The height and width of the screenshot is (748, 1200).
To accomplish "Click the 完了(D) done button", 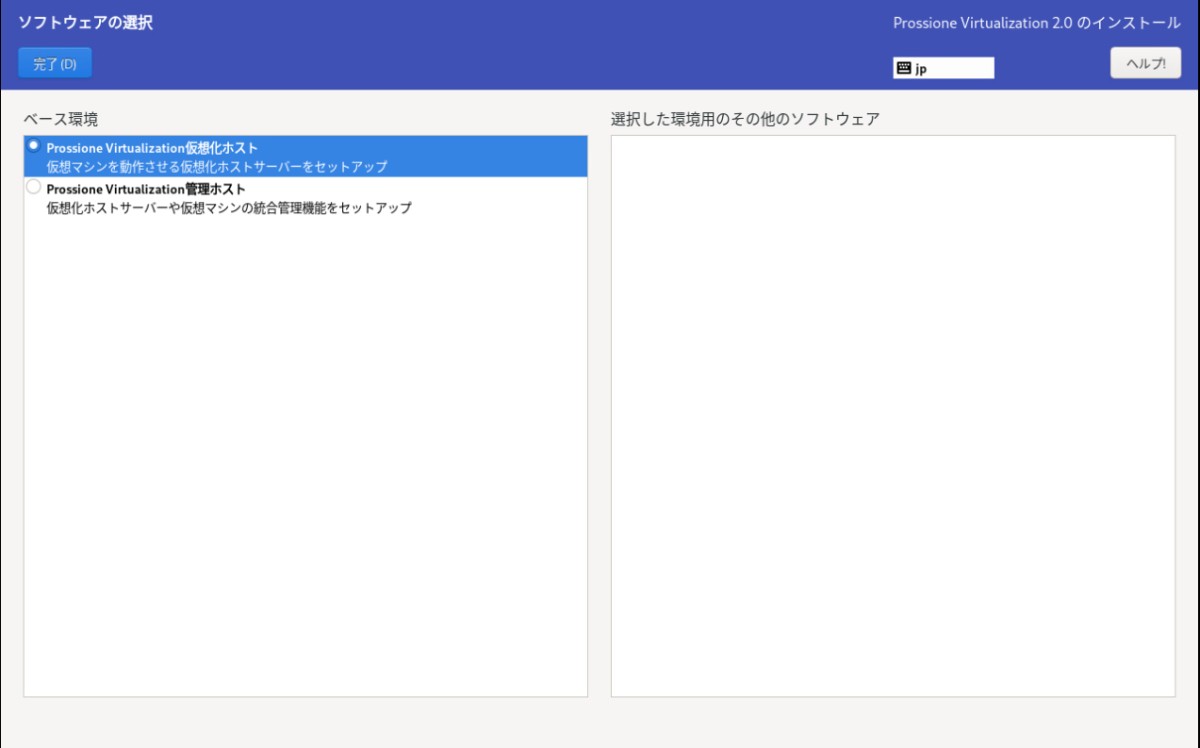I will pyautogui.click(x=55, y=63).
